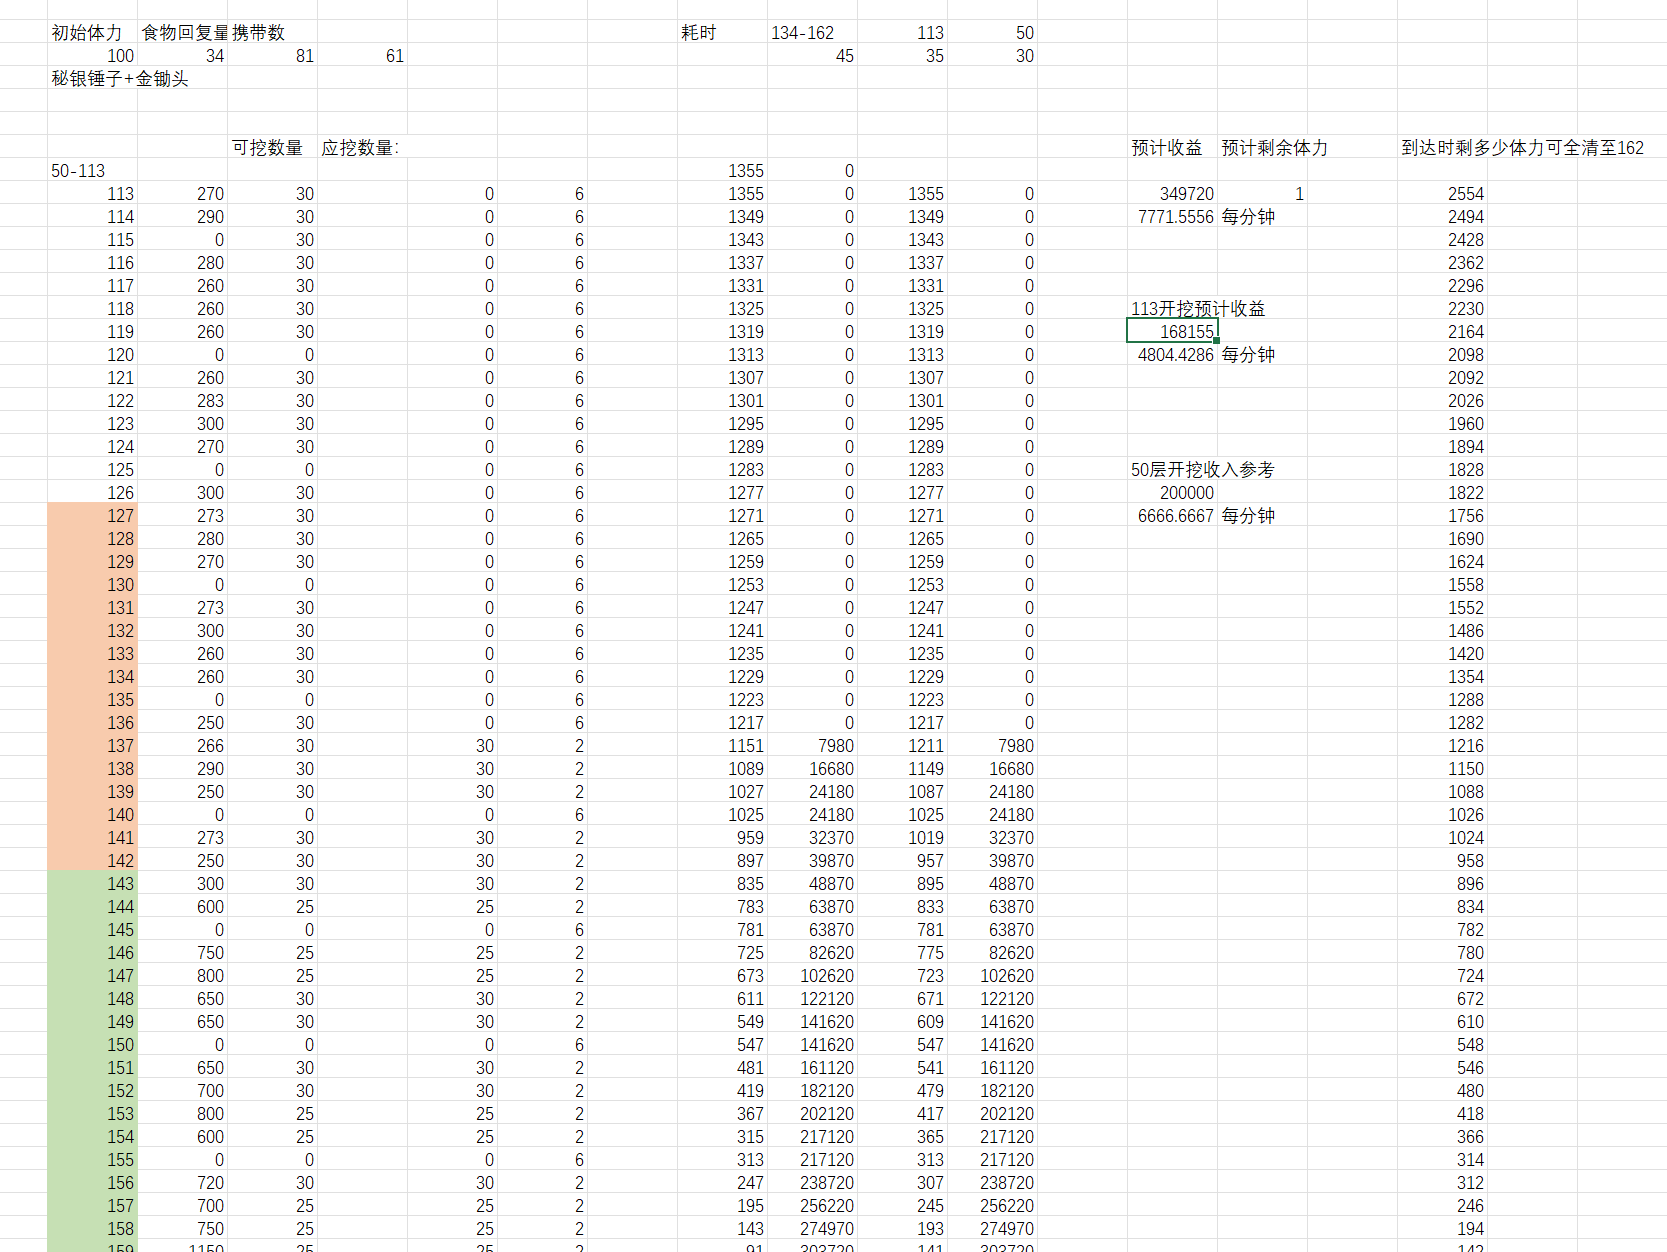Select the 应挖数量: header cell
1667x1252 pixels.
tap(362, 147)
